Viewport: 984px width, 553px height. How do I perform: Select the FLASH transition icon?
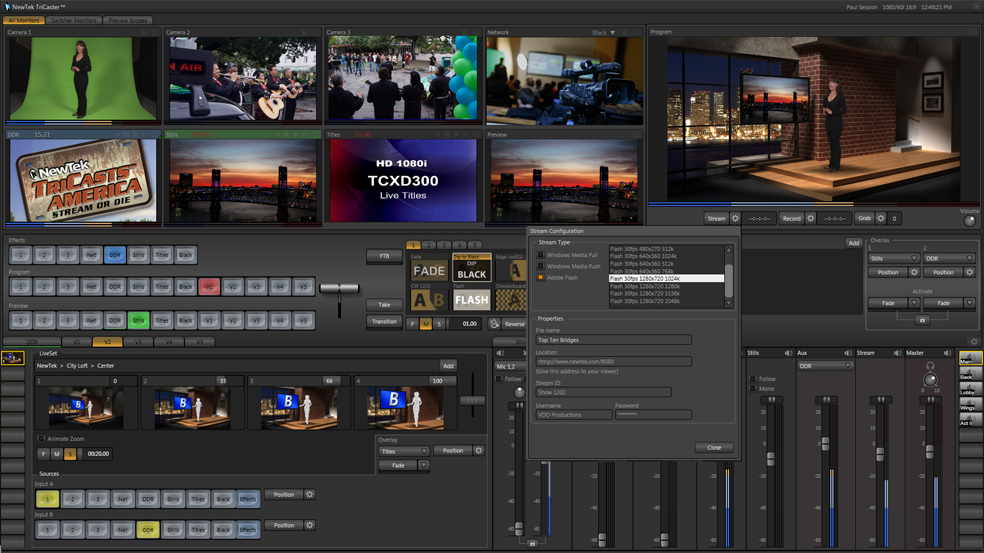pyautogui.click(x=472, y=299)
